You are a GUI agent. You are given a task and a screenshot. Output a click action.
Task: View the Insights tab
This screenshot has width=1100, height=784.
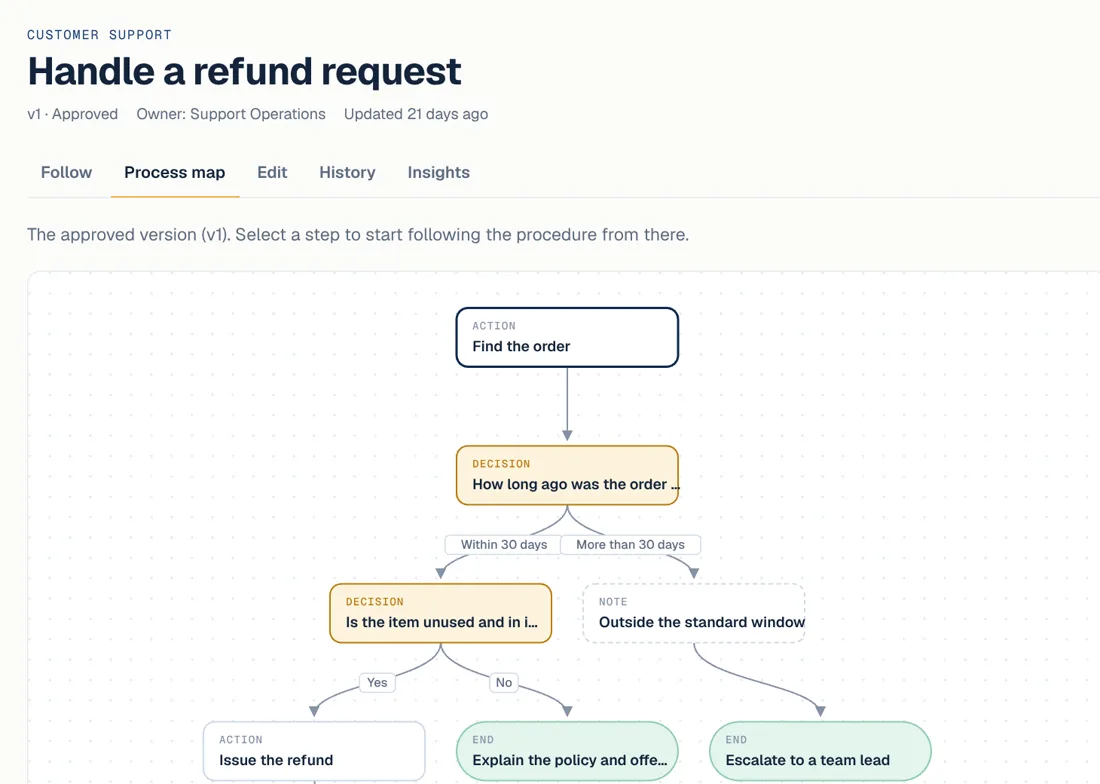(x=438, y=173)
